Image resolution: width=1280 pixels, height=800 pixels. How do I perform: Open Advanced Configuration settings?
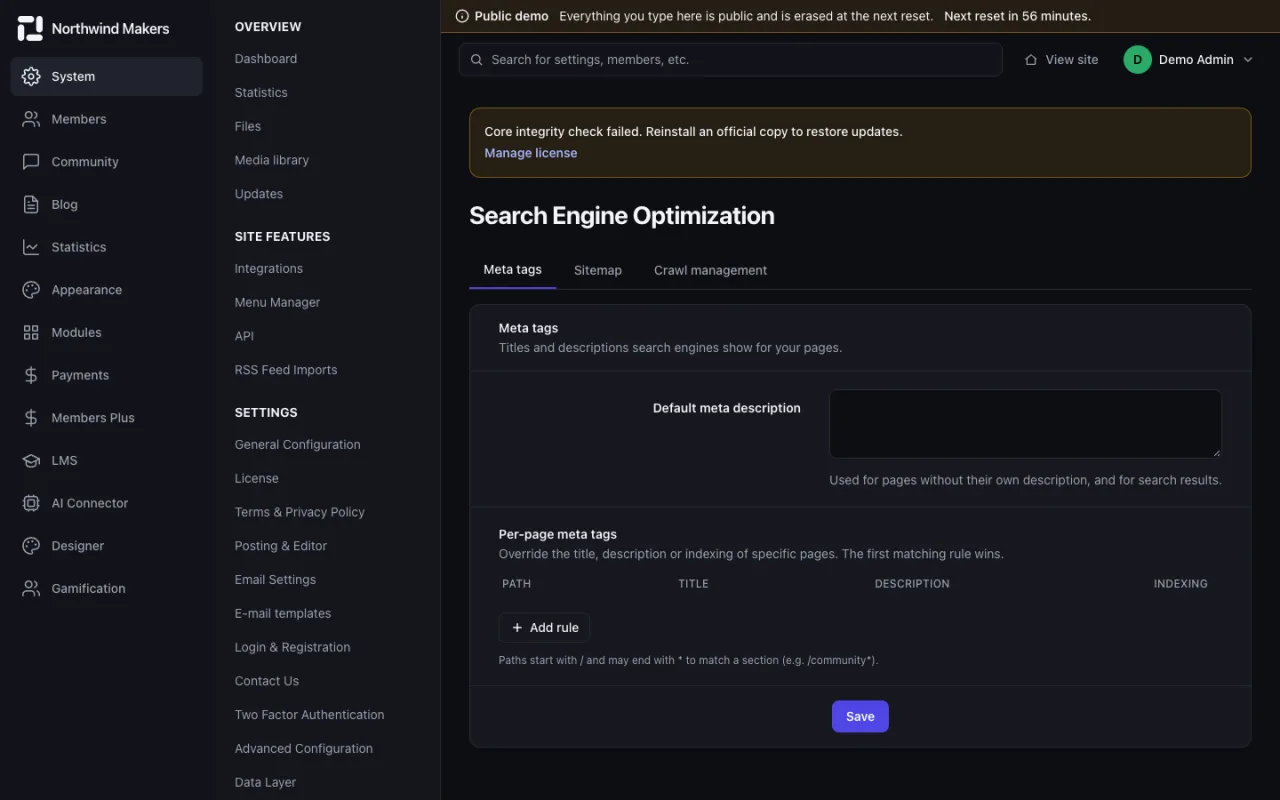[x=304, y=749]
